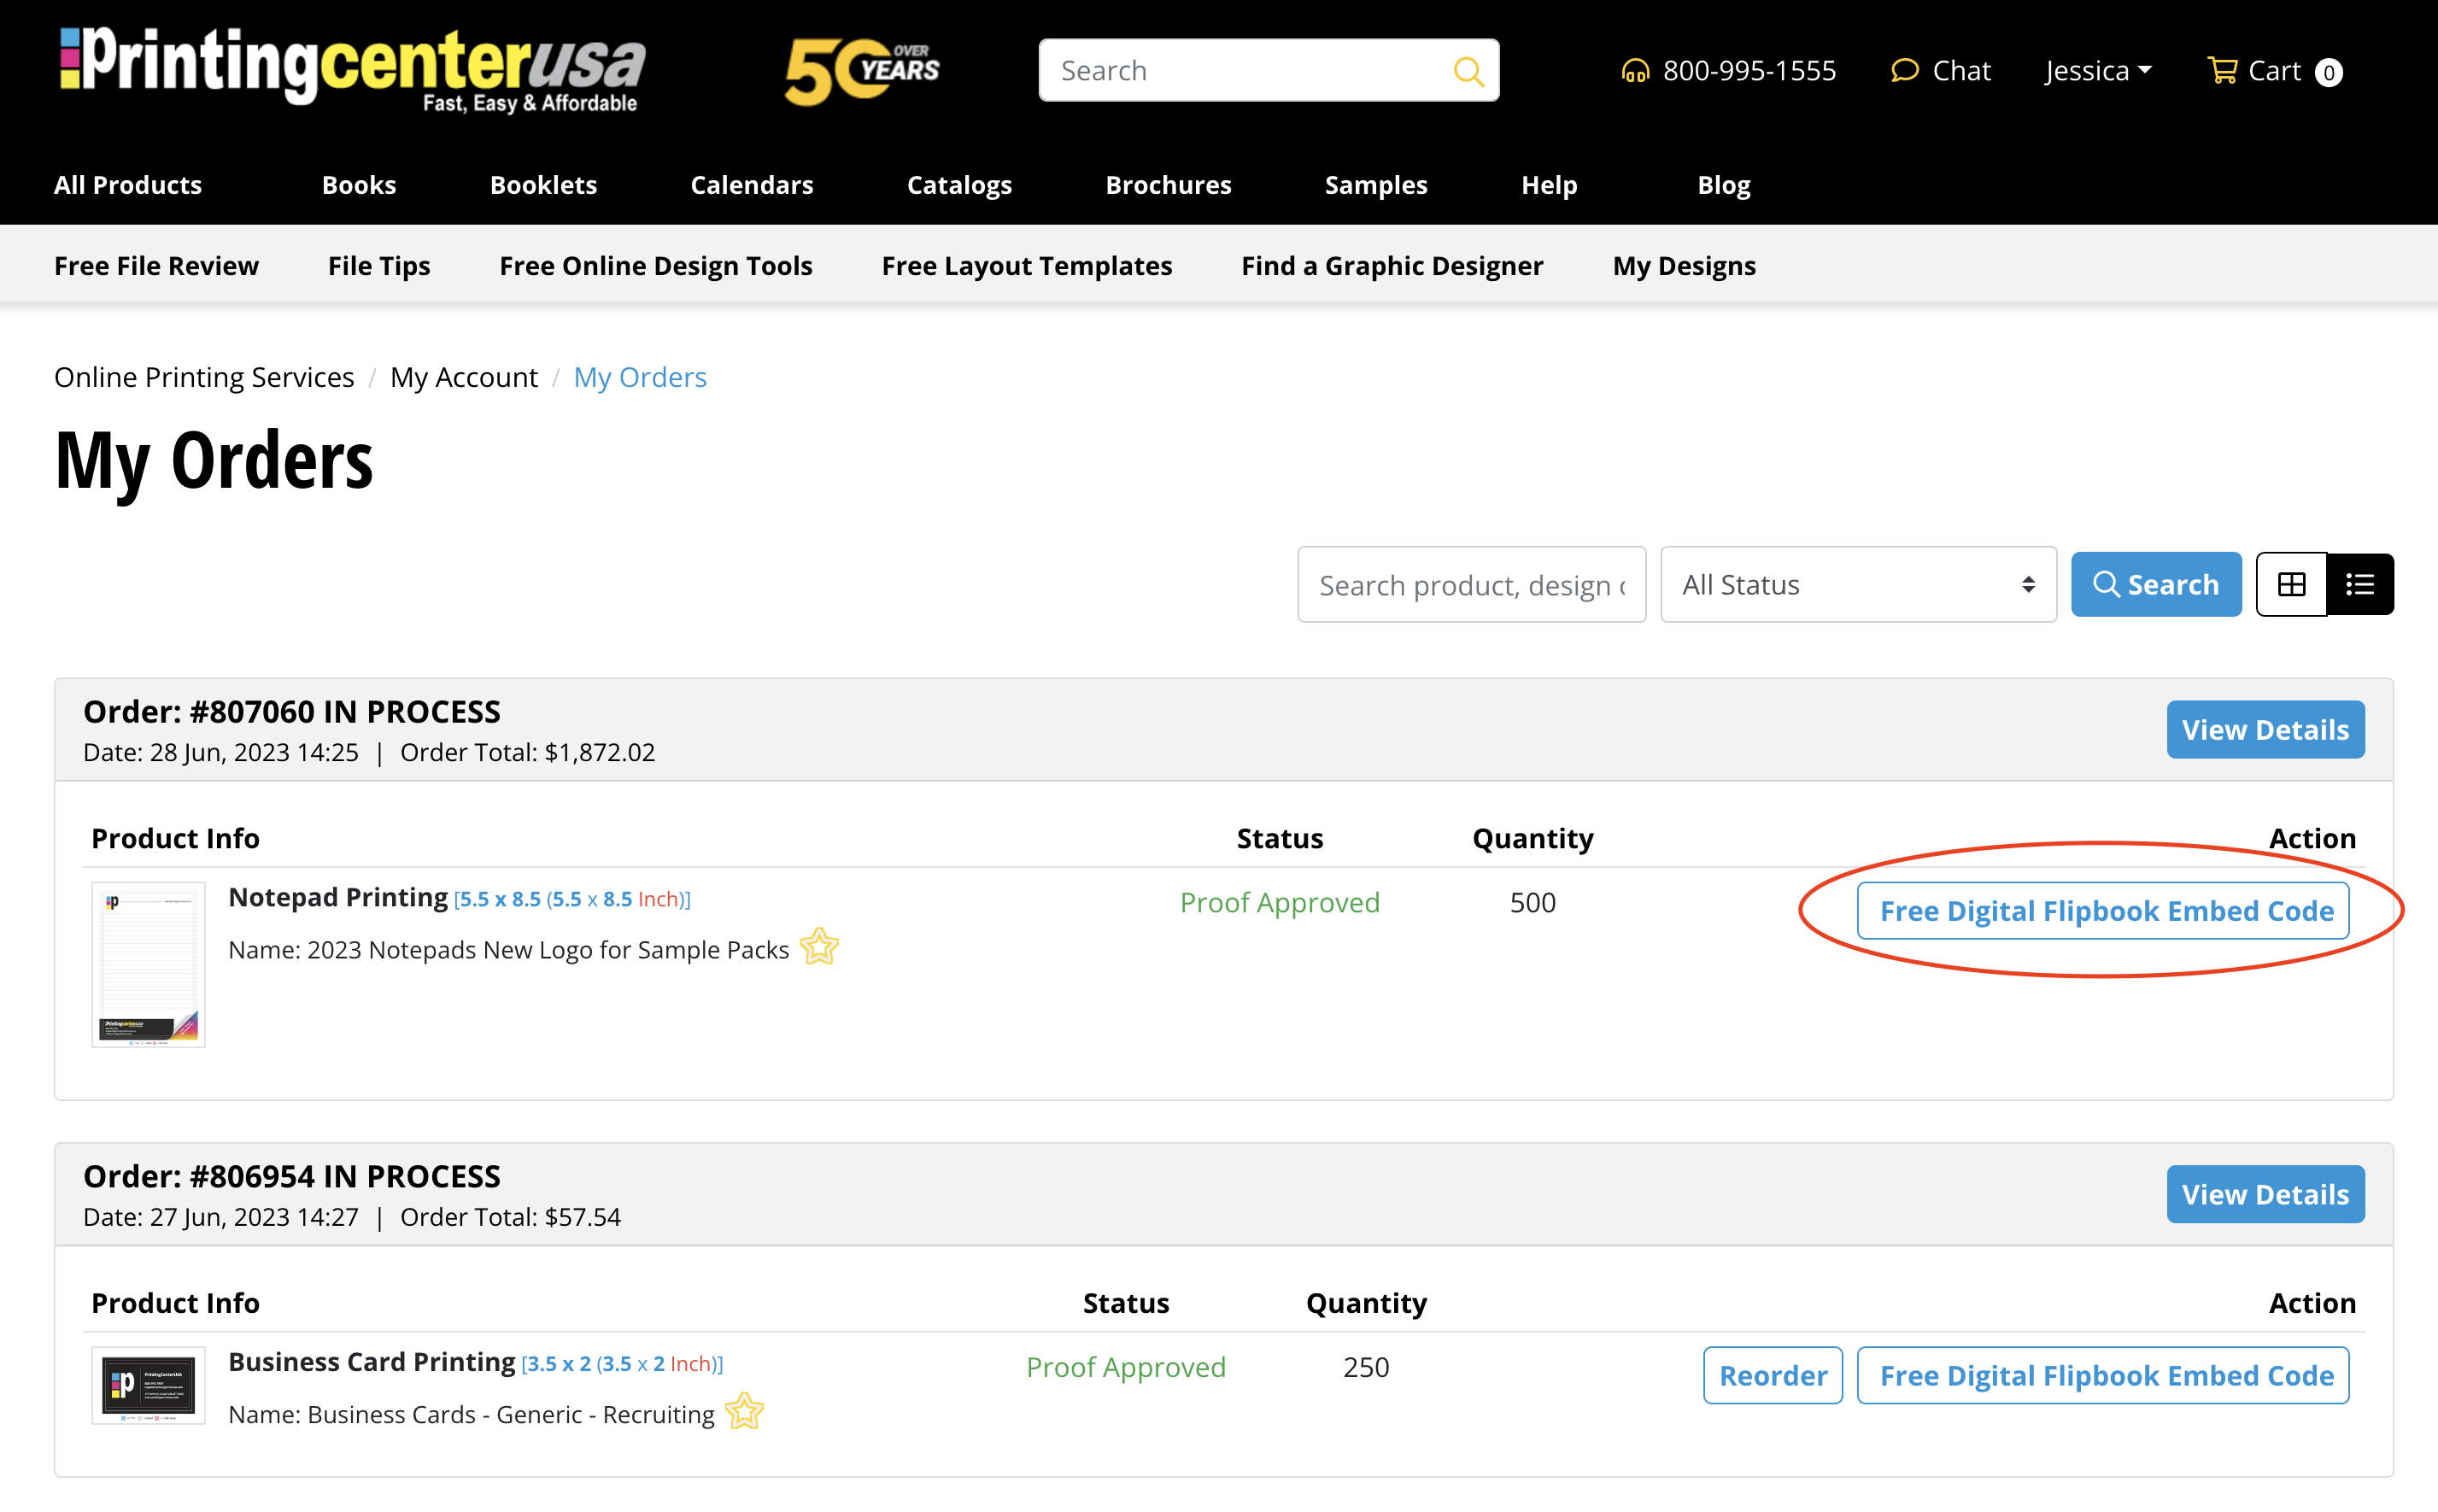Open the All Products menu
The image size is (2438, 1512).
tap(128, 185)
